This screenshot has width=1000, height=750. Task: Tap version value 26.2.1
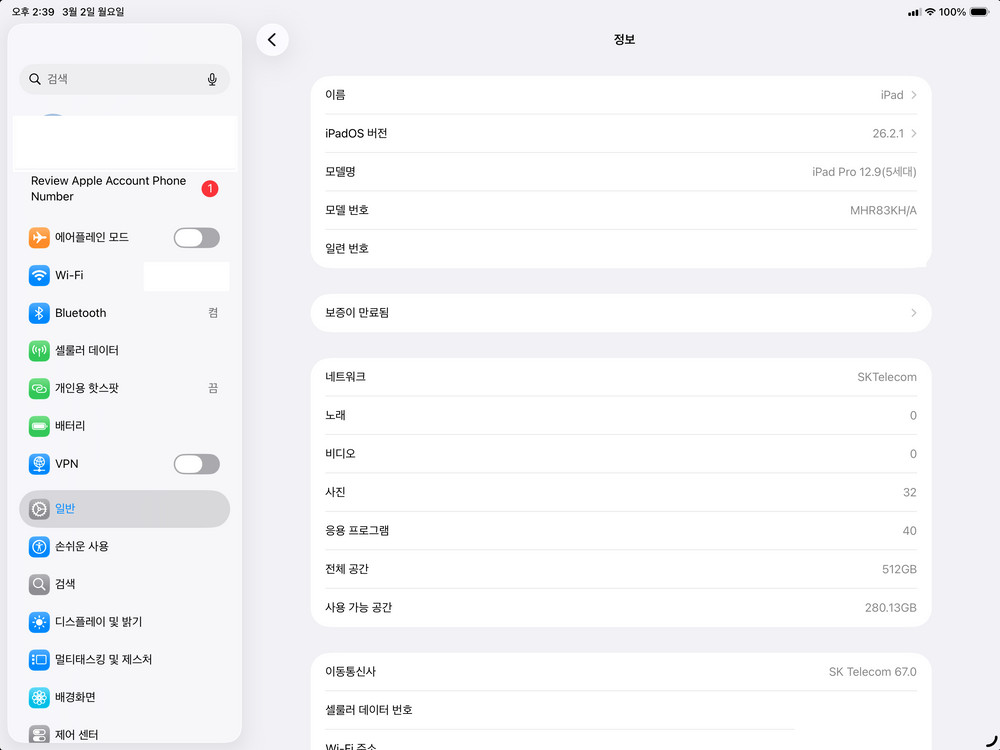coord(888,133)
